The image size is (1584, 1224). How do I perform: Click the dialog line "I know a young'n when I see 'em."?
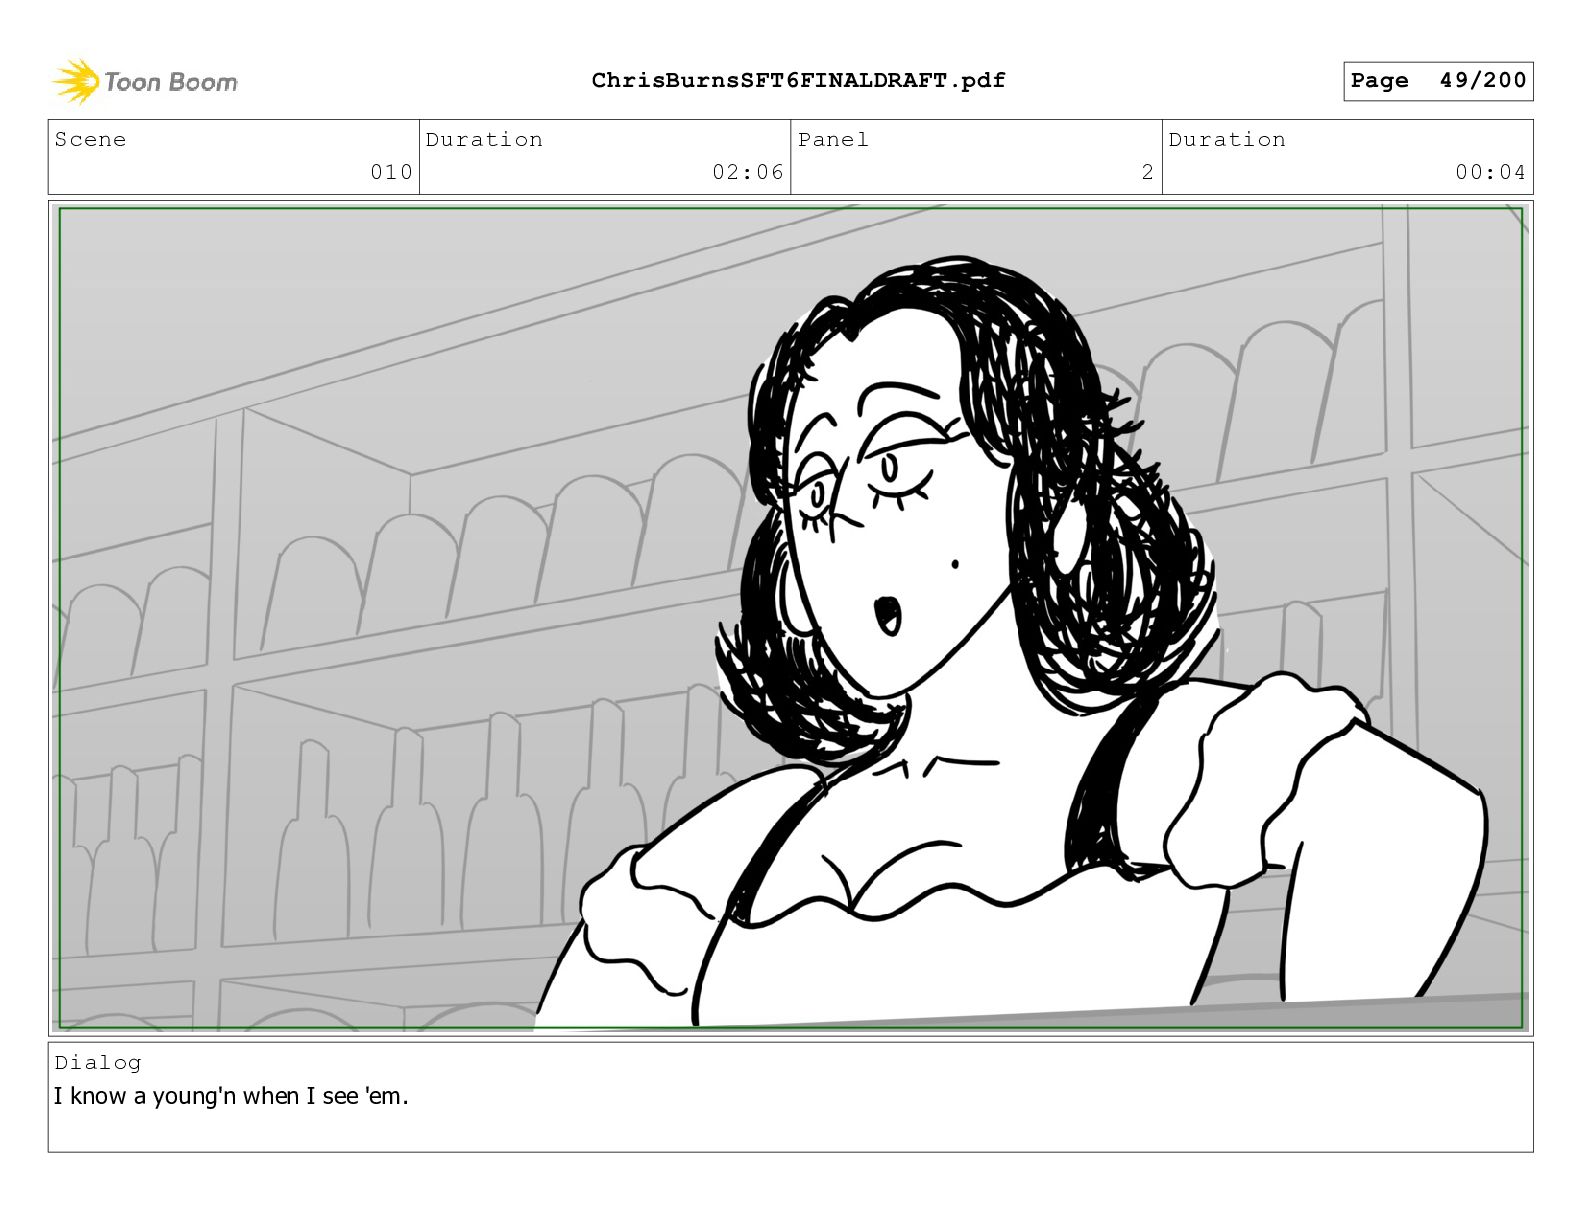tap(231, 1096)
